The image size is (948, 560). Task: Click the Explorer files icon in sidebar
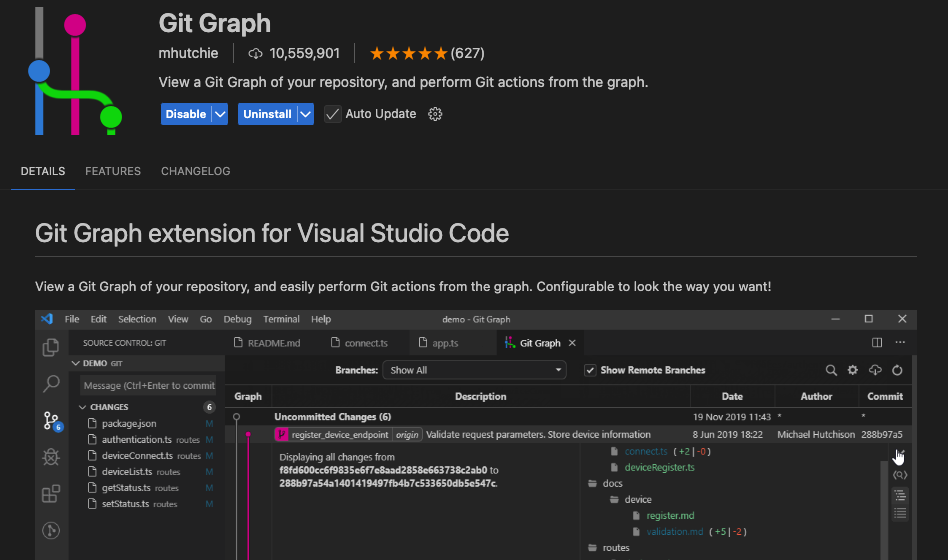tap(51, 347)
